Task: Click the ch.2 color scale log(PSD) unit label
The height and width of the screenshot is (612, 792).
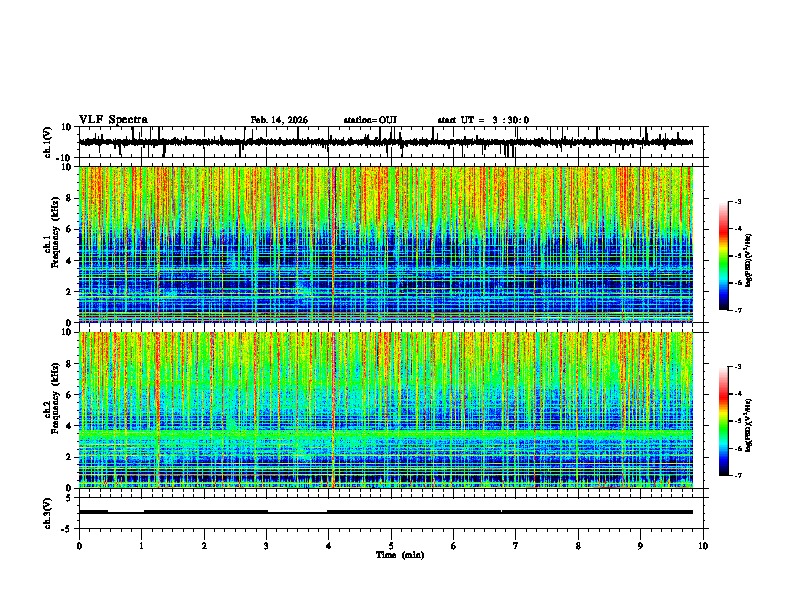Action: point(748,426)
